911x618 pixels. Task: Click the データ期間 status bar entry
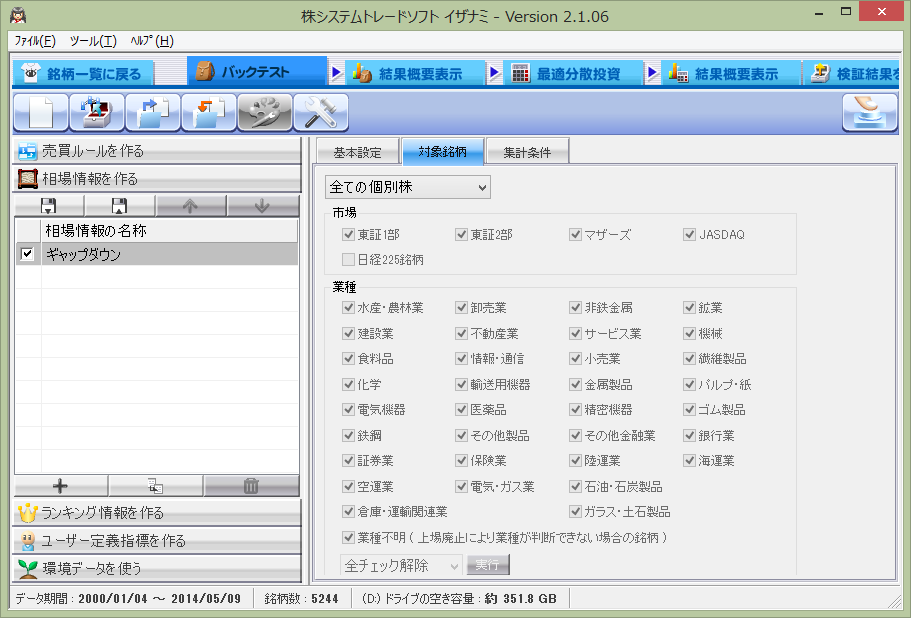coord(128,599)
